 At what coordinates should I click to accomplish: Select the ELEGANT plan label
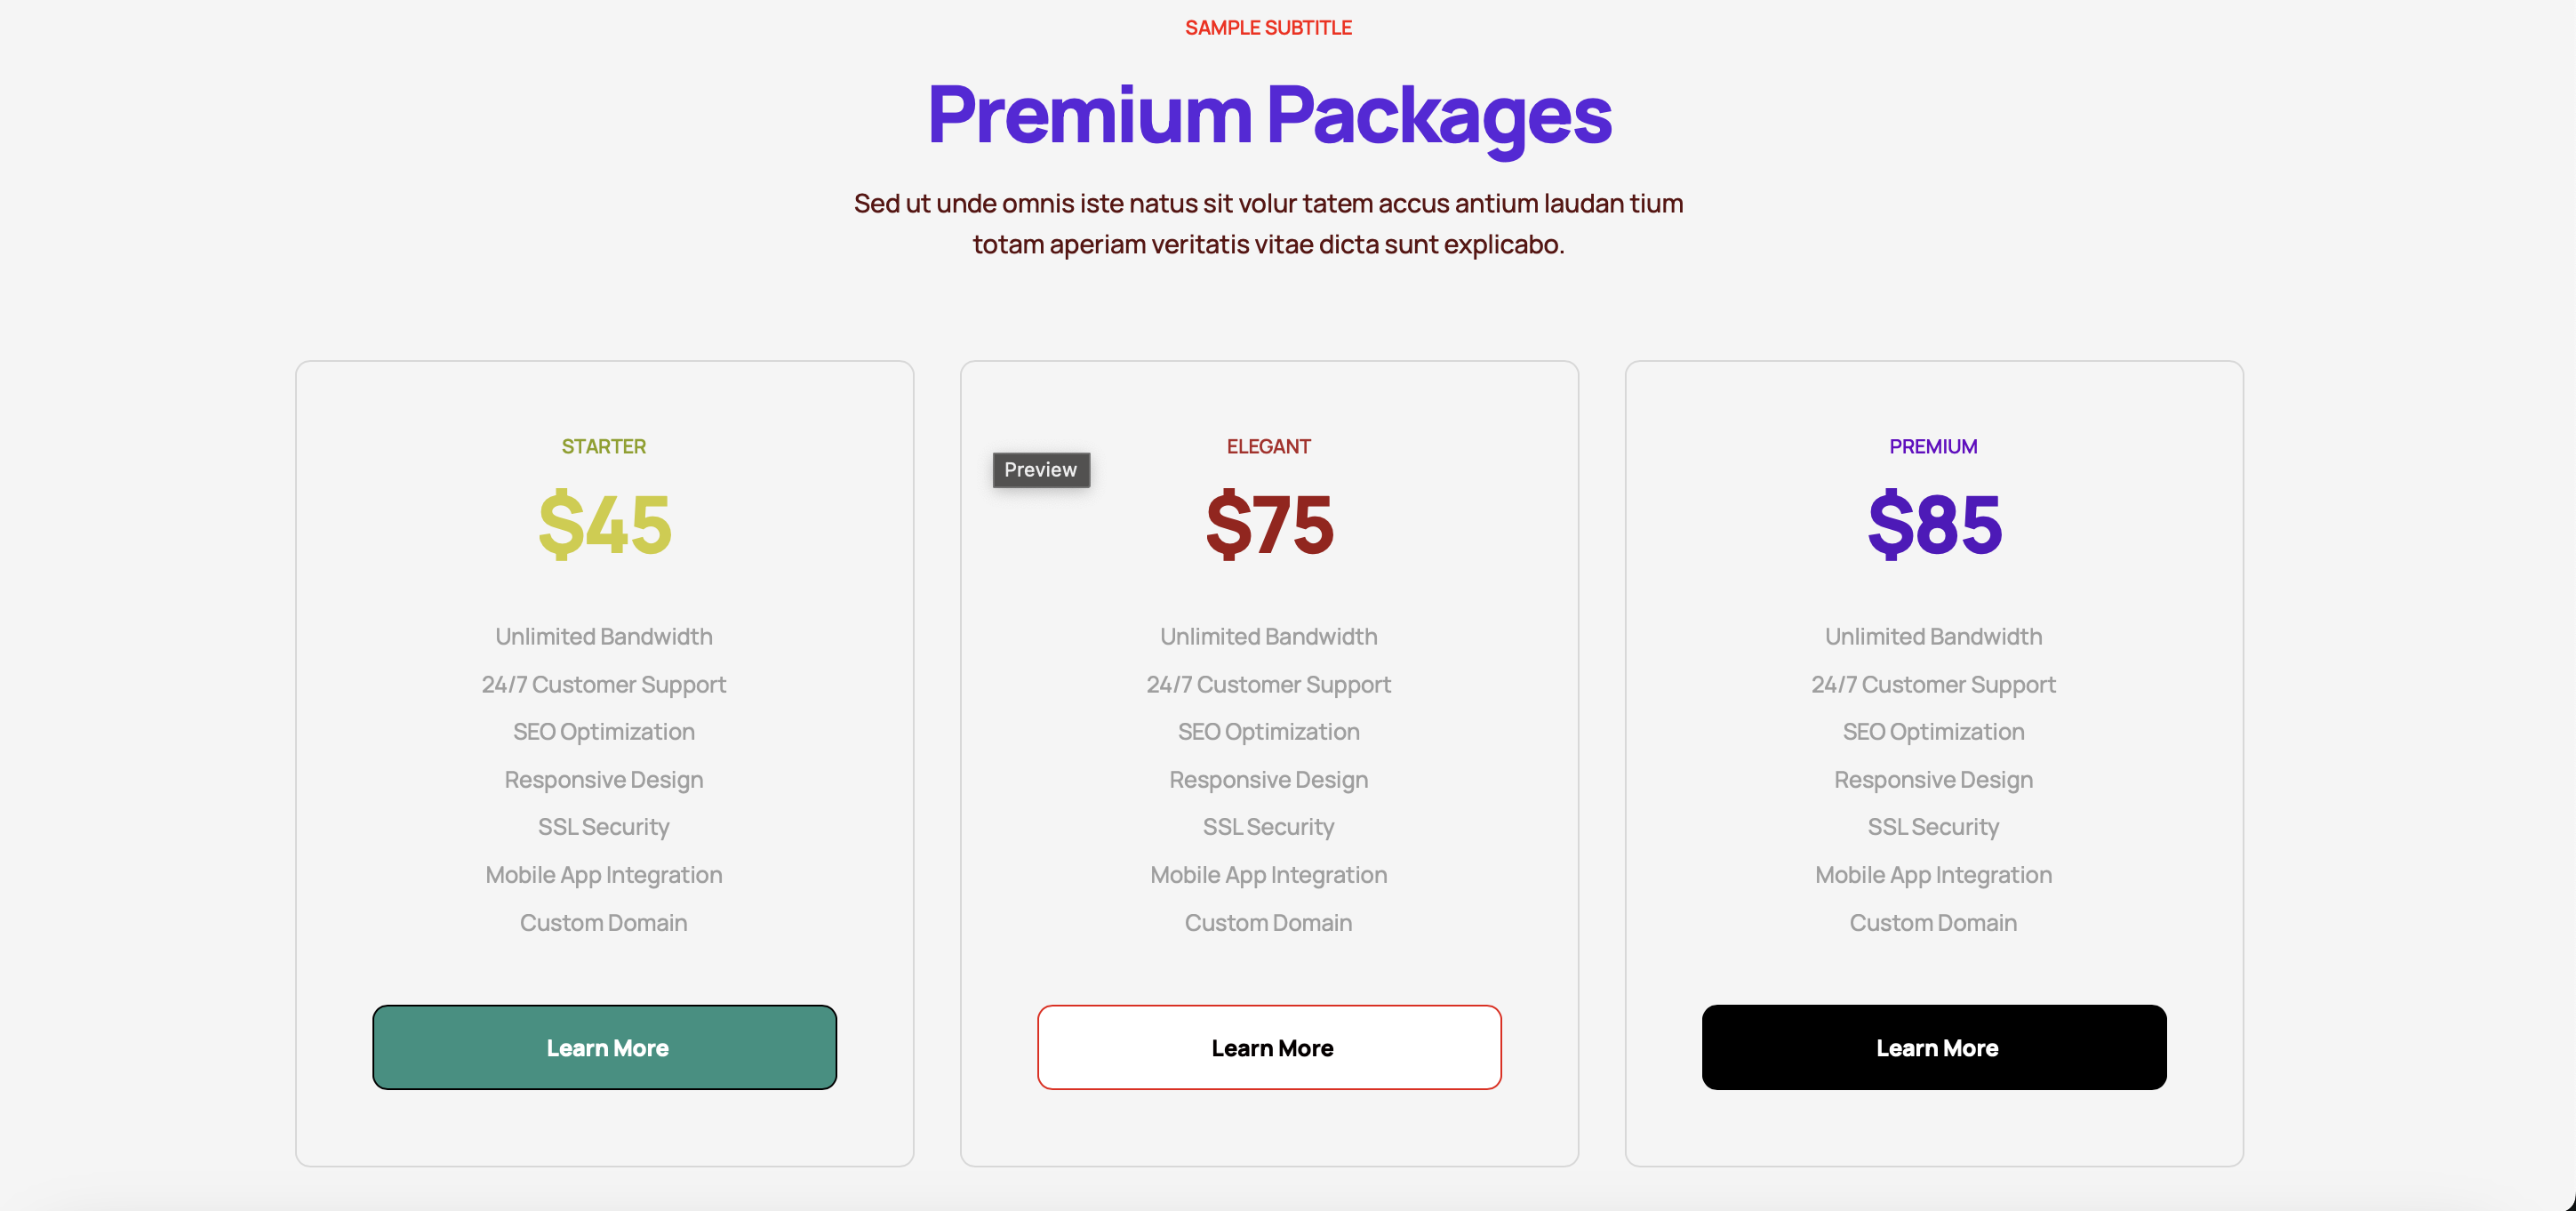coord(1269,446)
